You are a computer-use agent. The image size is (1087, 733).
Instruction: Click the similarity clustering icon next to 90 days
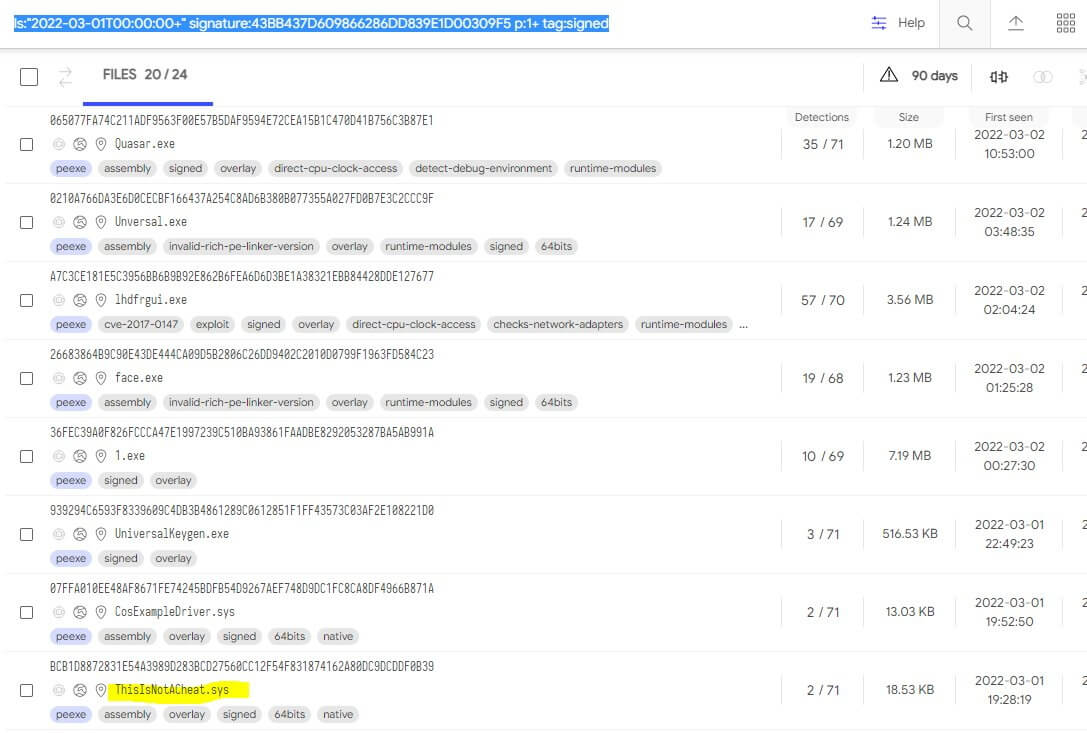[998, 76]
